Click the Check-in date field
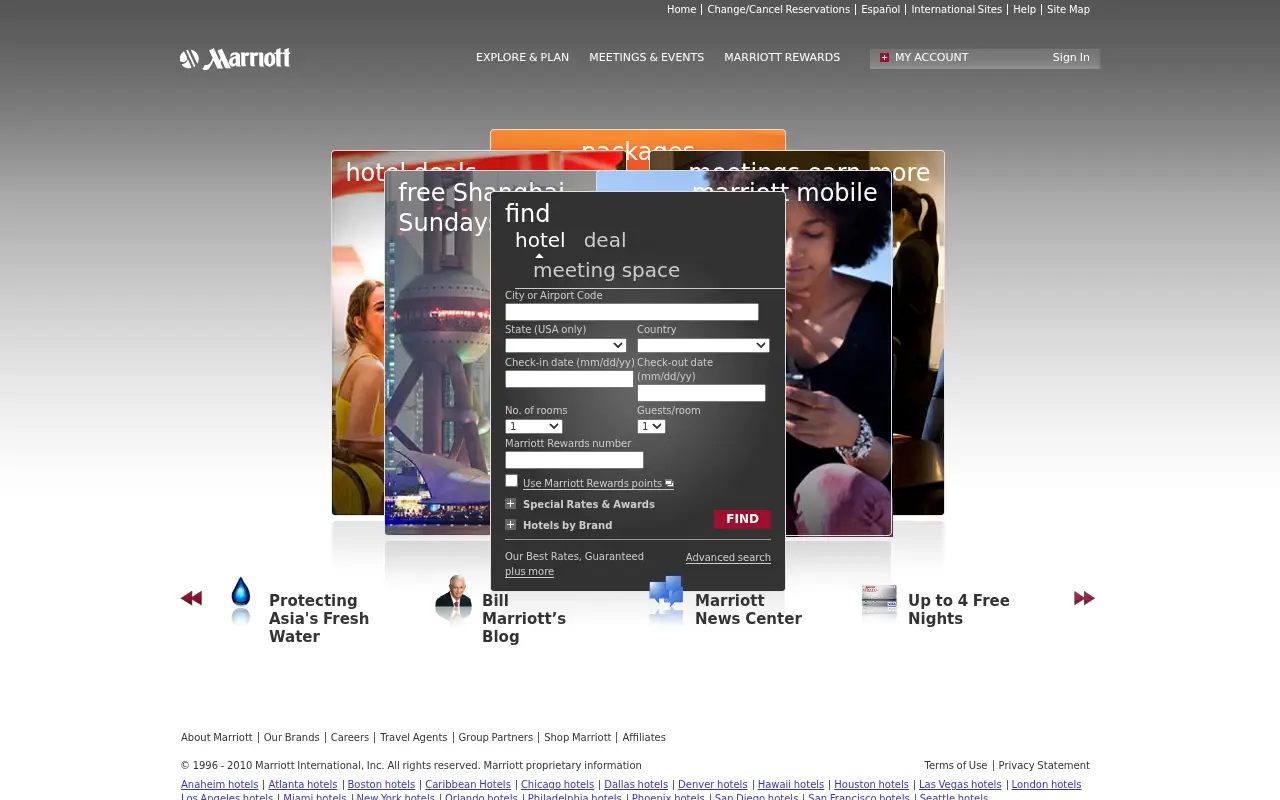 [569, 379]
